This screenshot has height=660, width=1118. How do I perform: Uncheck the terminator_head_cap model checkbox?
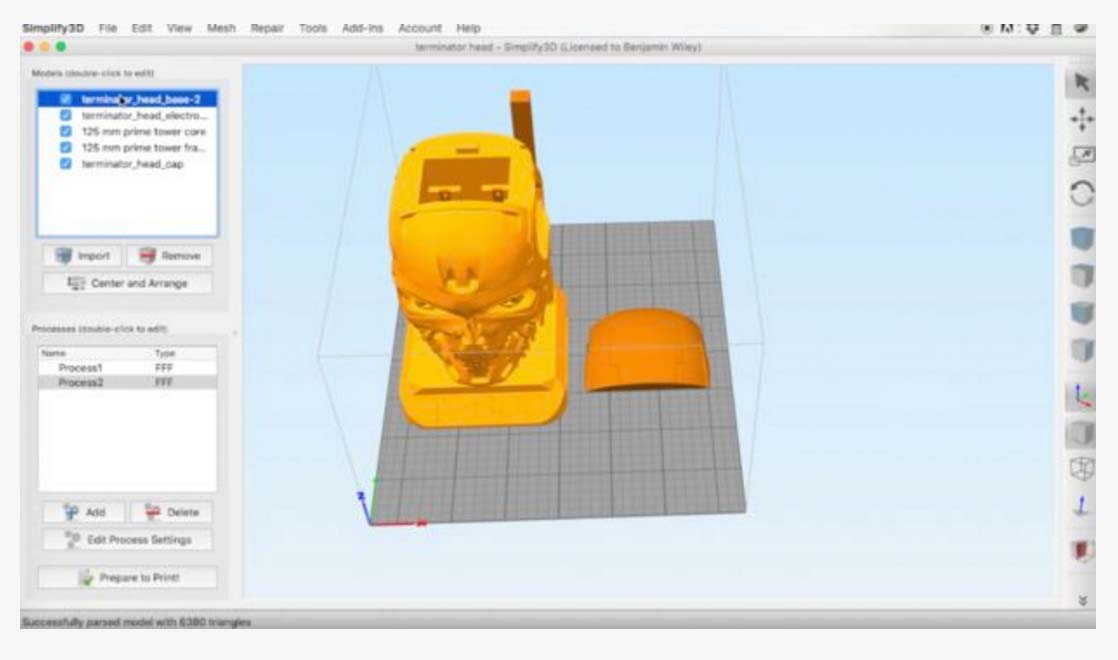66,164
